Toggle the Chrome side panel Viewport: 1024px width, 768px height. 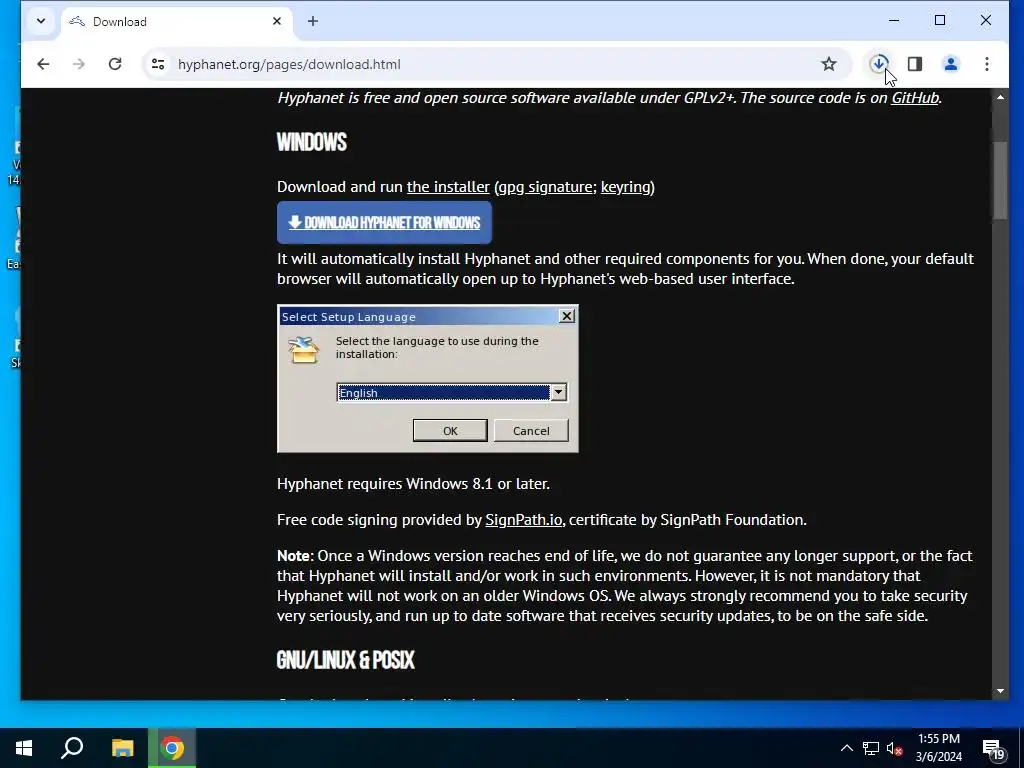pyautogui.click(x=915, y=64)
